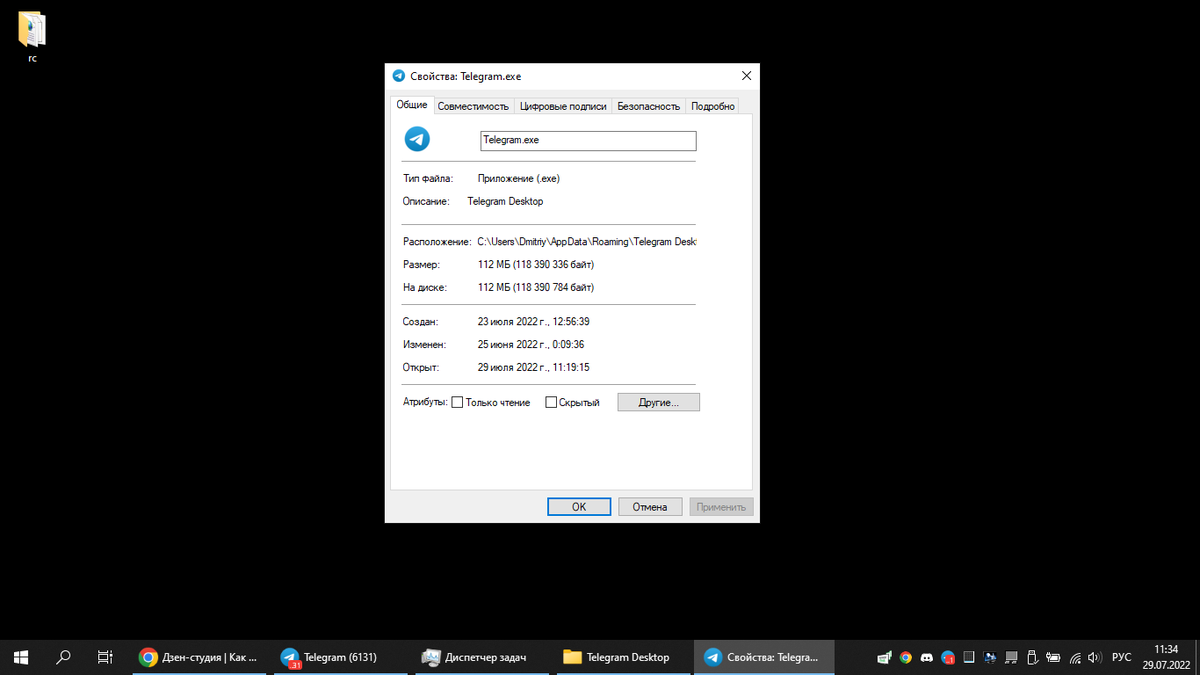Close the Свойства: Telegram.exe dialog

click(746, 76)
